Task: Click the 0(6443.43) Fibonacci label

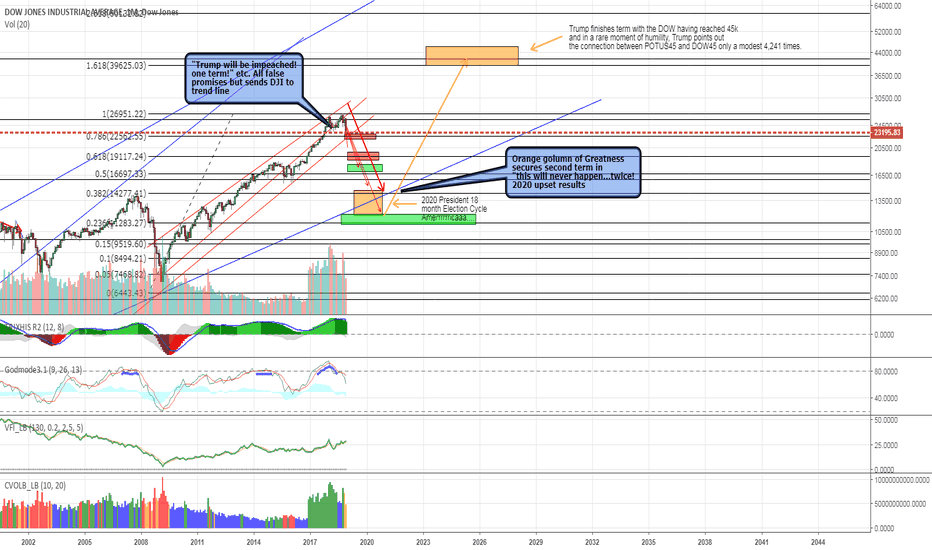Action: pyautogui.click(x=126, y=293)
